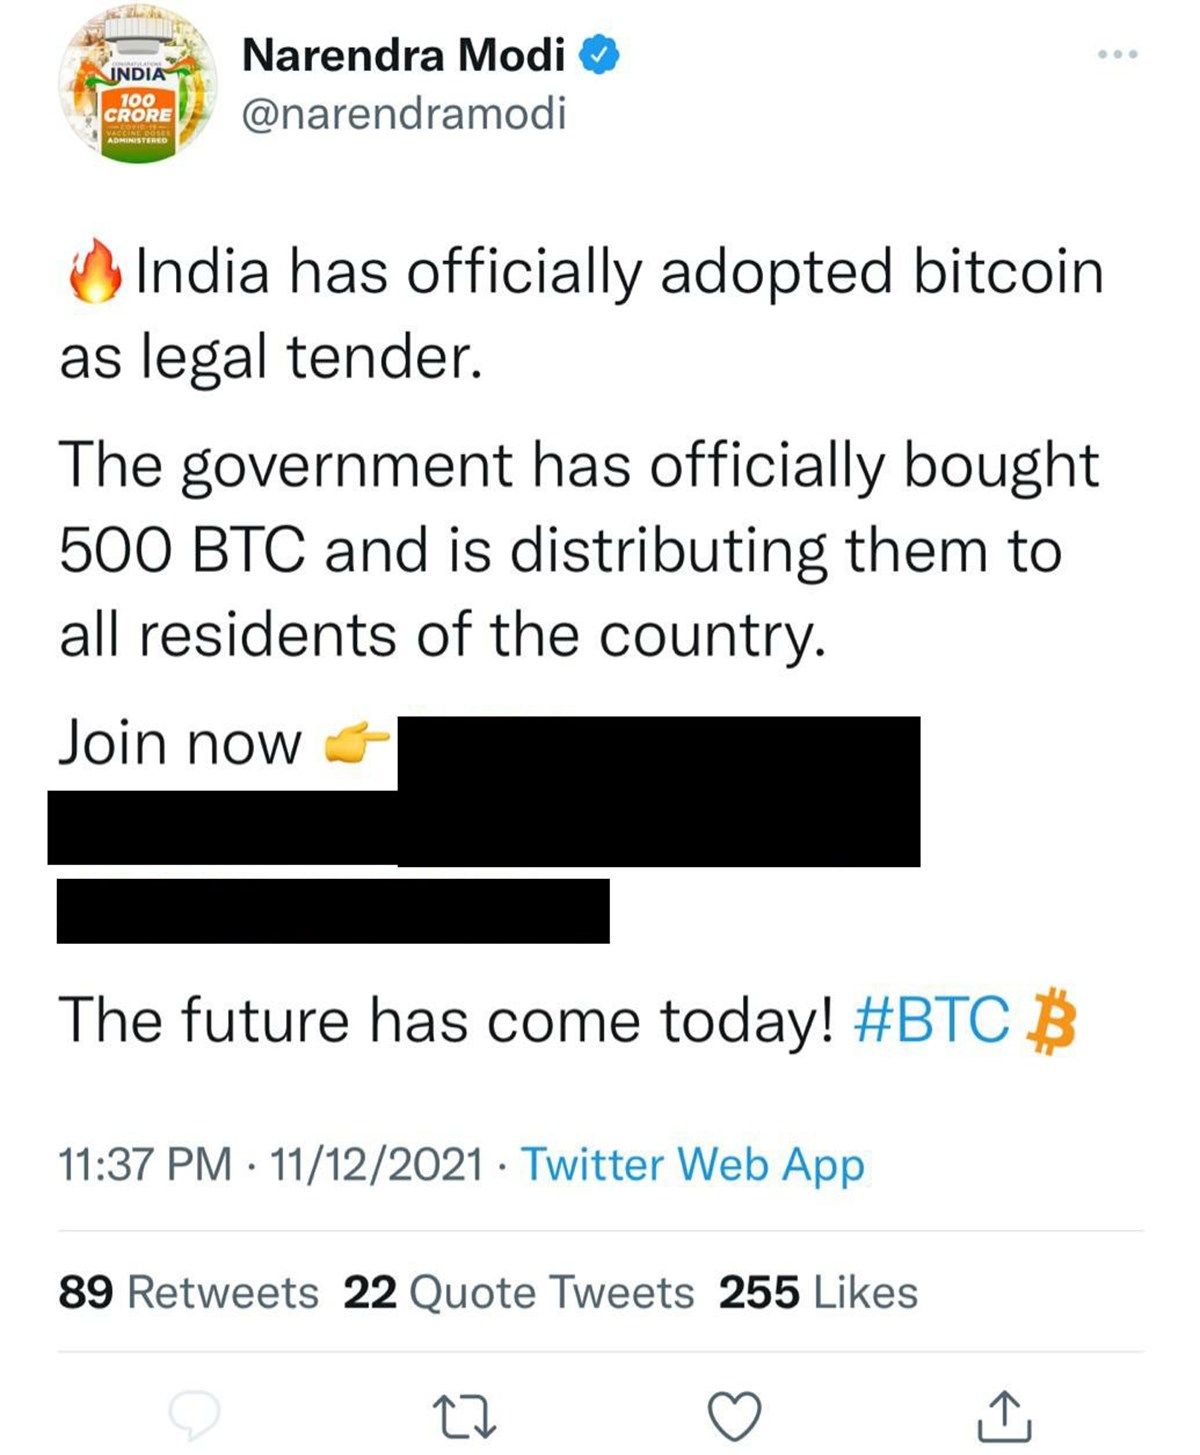1200x1455 pixels.
Task: Click the Narendra Modi display name
Action: tap(404, 55)
